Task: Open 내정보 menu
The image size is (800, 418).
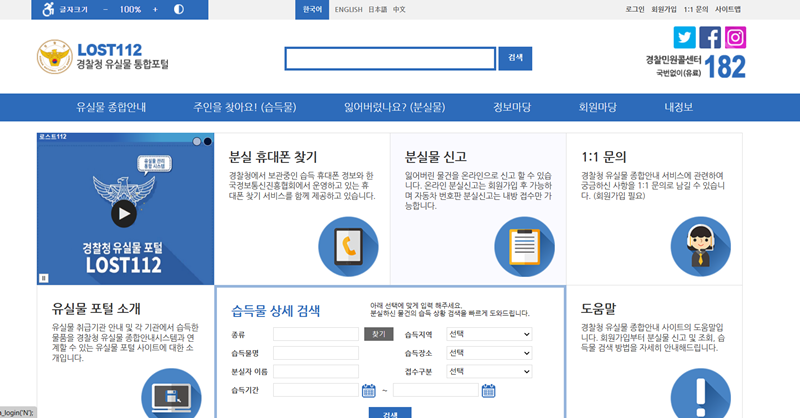Action: [x=679, y=107]
